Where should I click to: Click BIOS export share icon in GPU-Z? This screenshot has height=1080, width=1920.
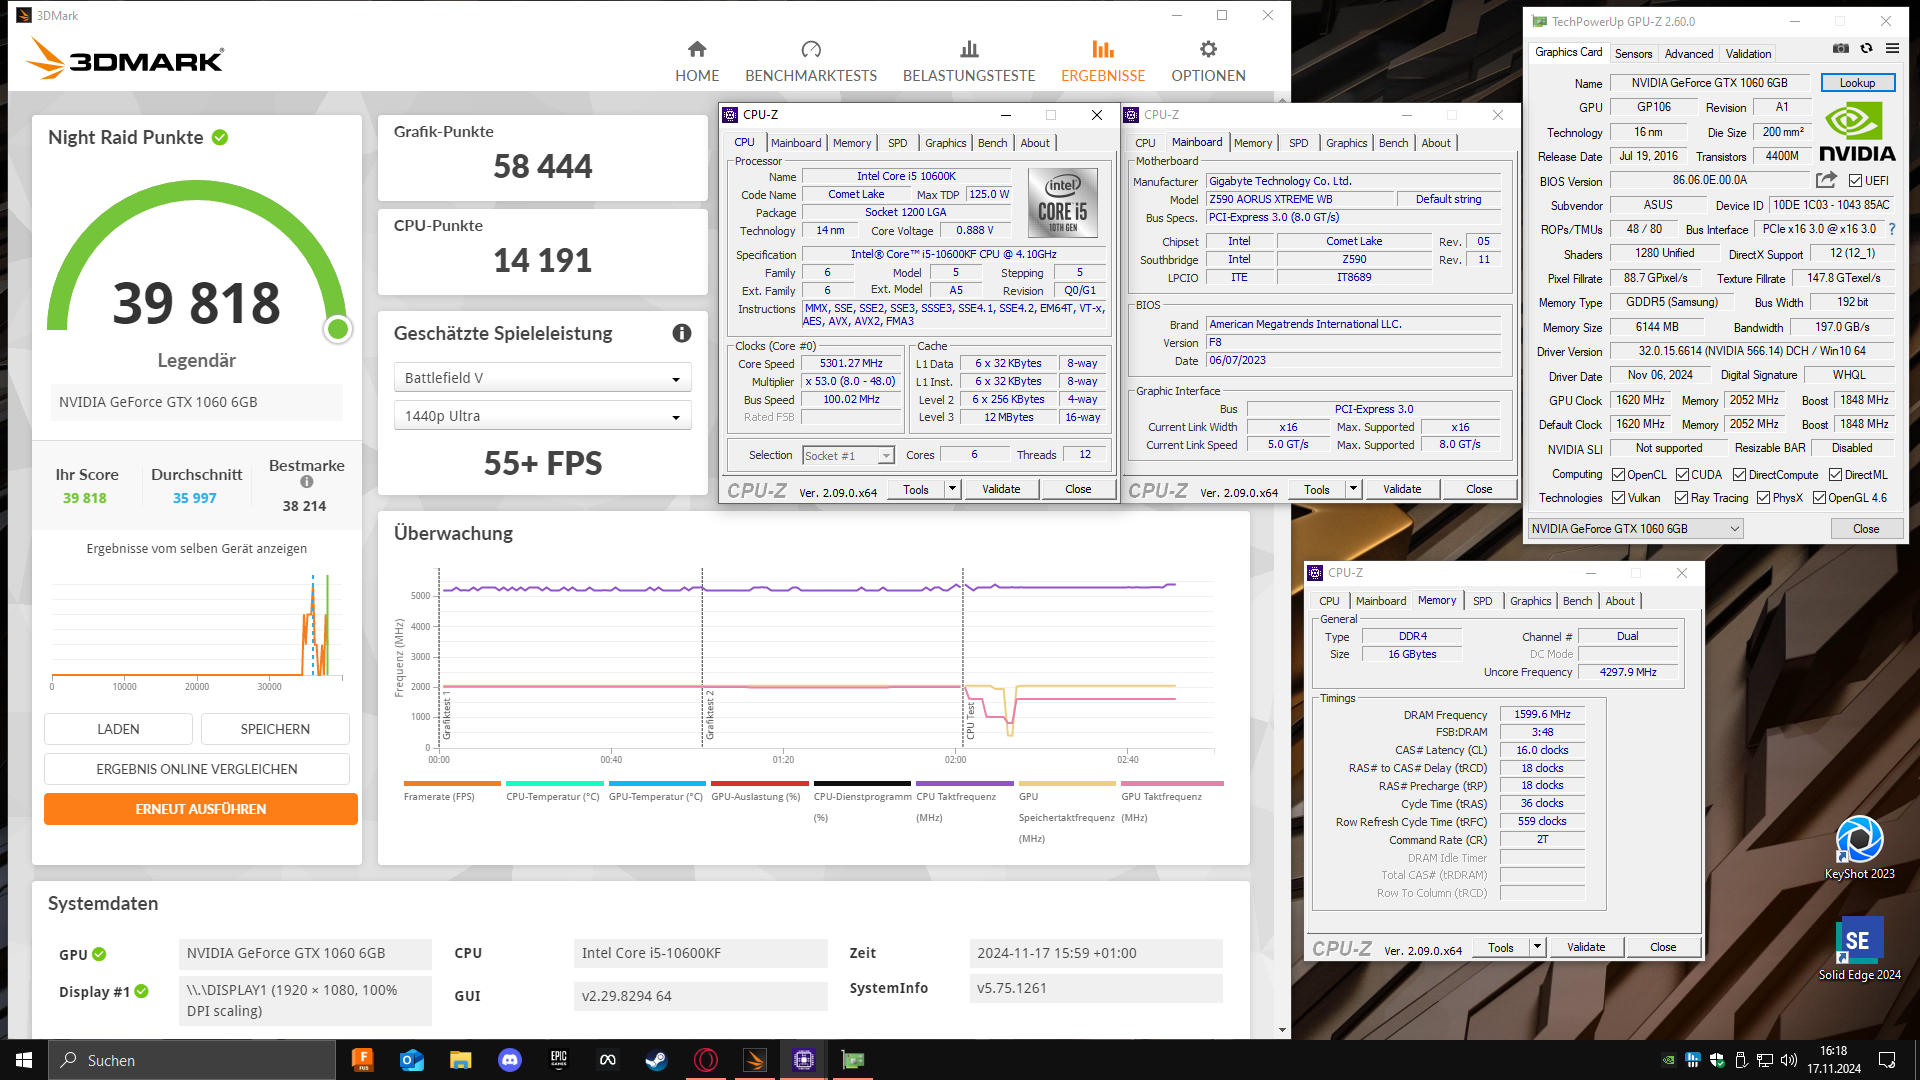[x=1826, y=180]
